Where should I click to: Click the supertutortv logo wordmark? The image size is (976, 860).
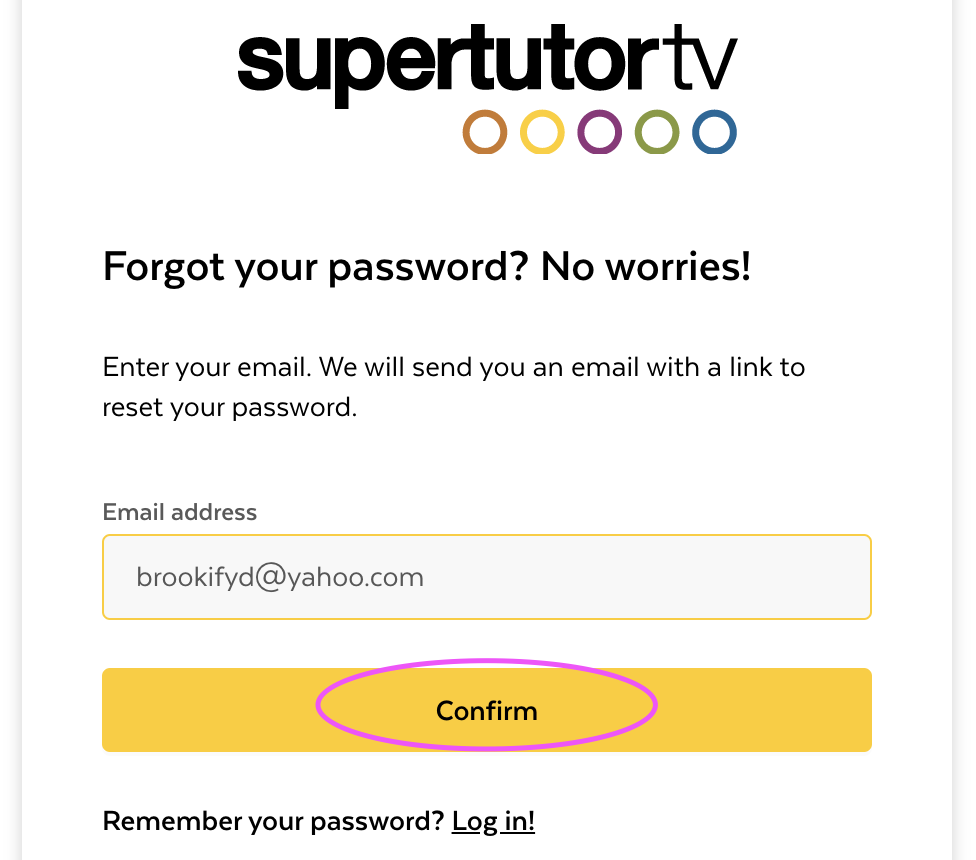487,65
